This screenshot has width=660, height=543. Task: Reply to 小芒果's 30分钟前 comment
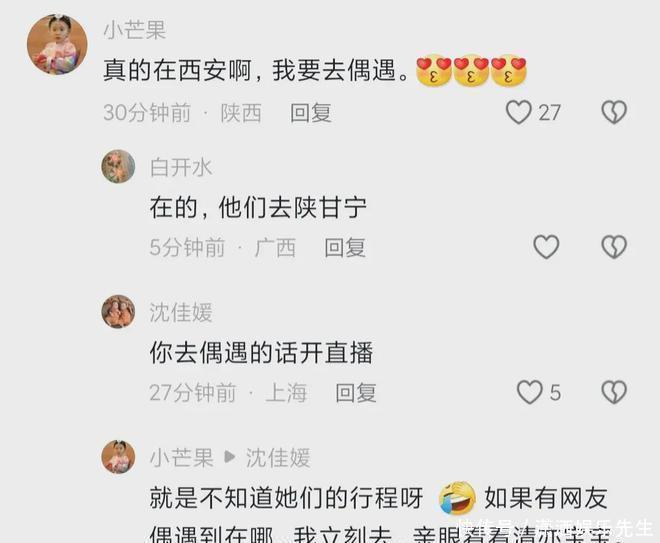coord(311,113)
